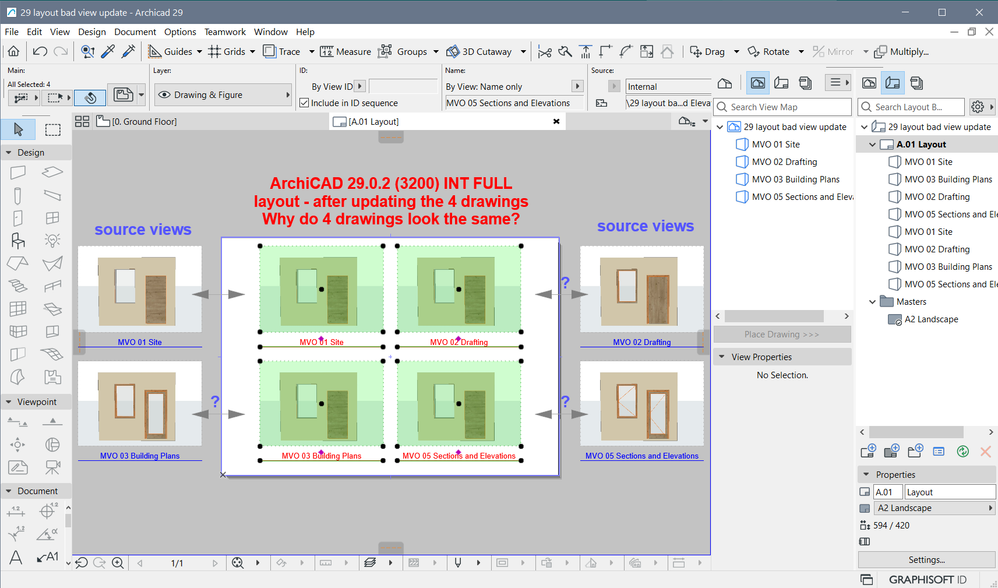
Task: Select the Lamp tool
Action: (x=52, y=241)
